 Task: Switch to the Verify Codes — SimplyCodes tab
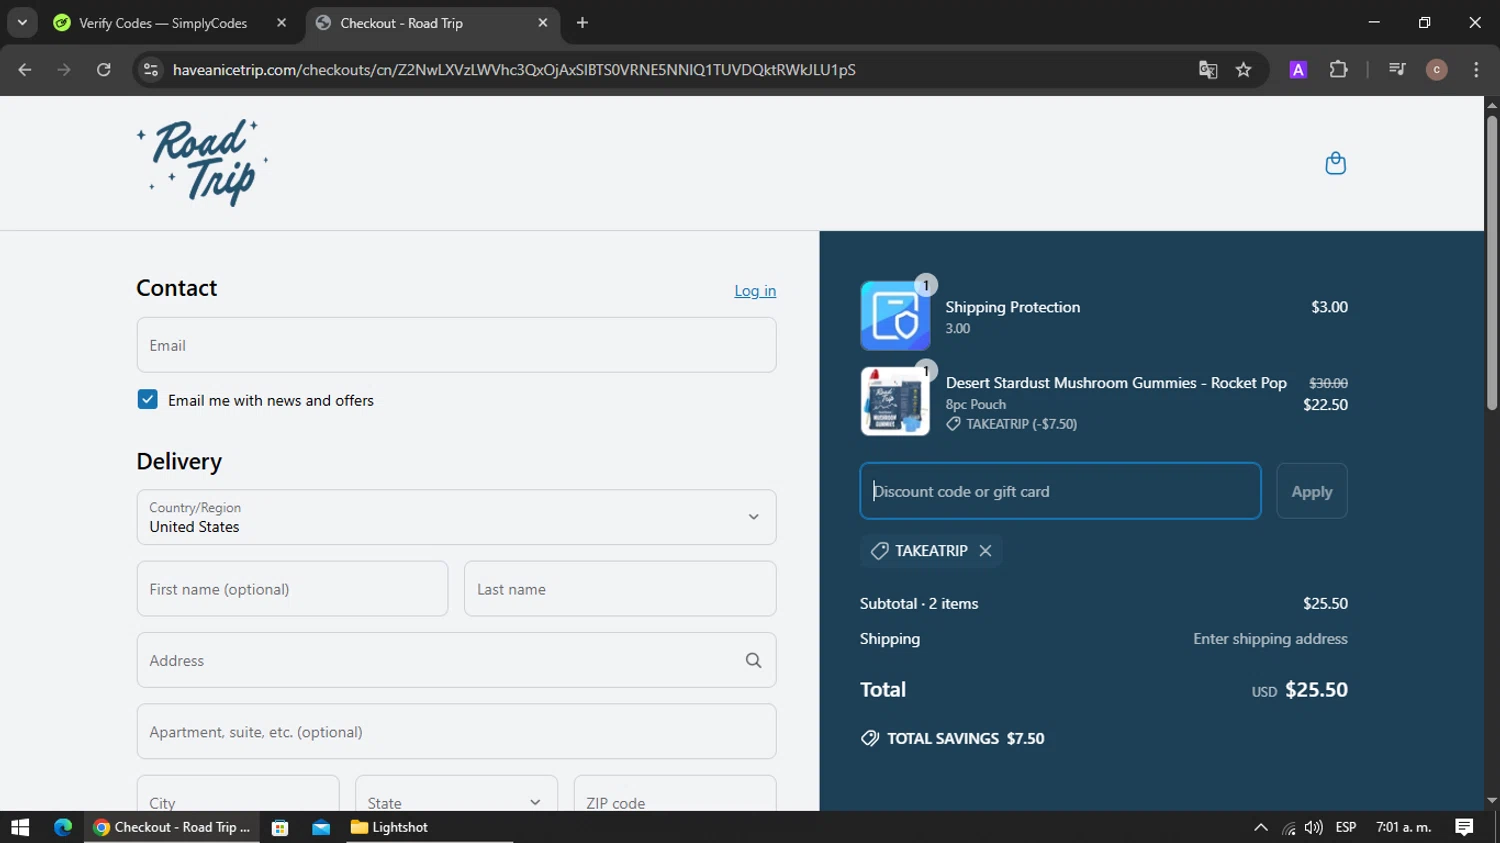tap(163, 23)
